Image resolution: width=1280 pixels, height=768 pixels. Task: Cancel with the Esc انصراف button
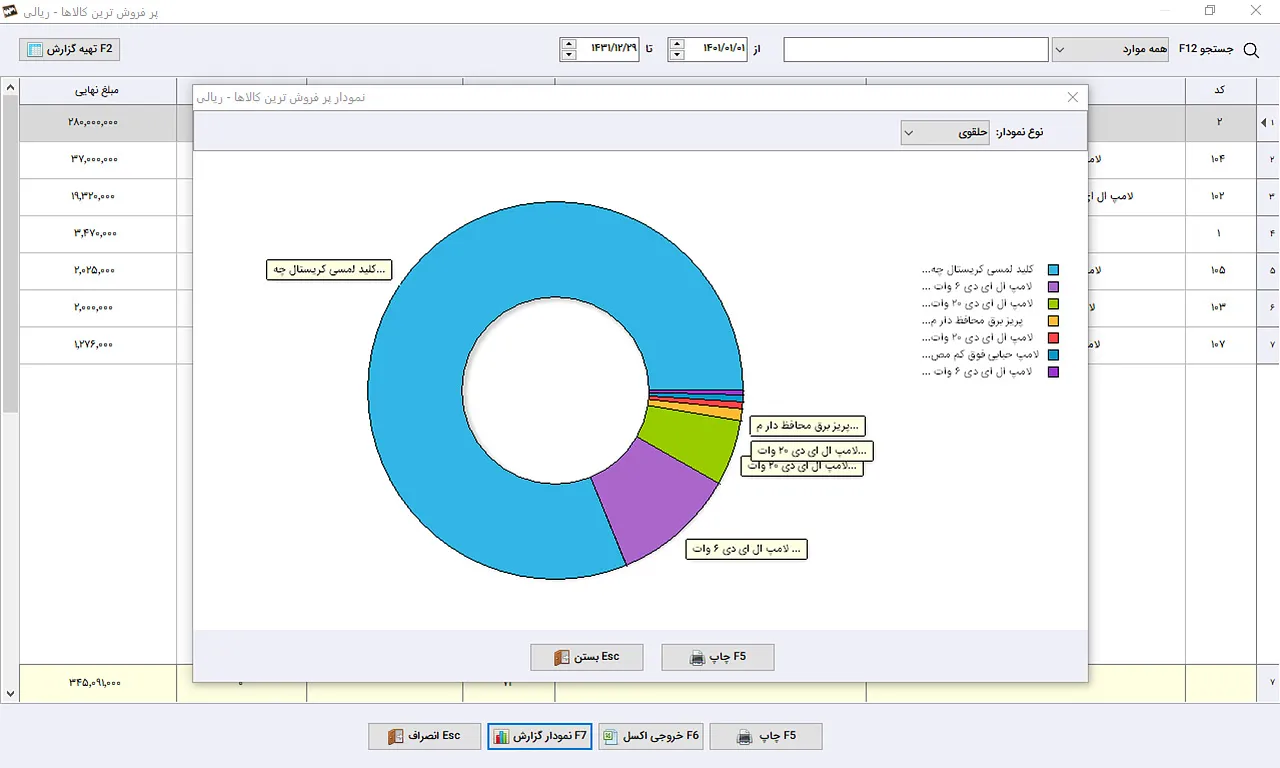424,736
